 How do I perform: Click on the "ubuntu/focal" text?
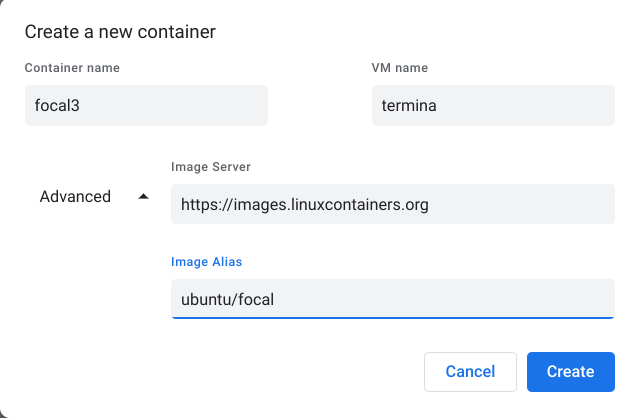click(227, 298)
